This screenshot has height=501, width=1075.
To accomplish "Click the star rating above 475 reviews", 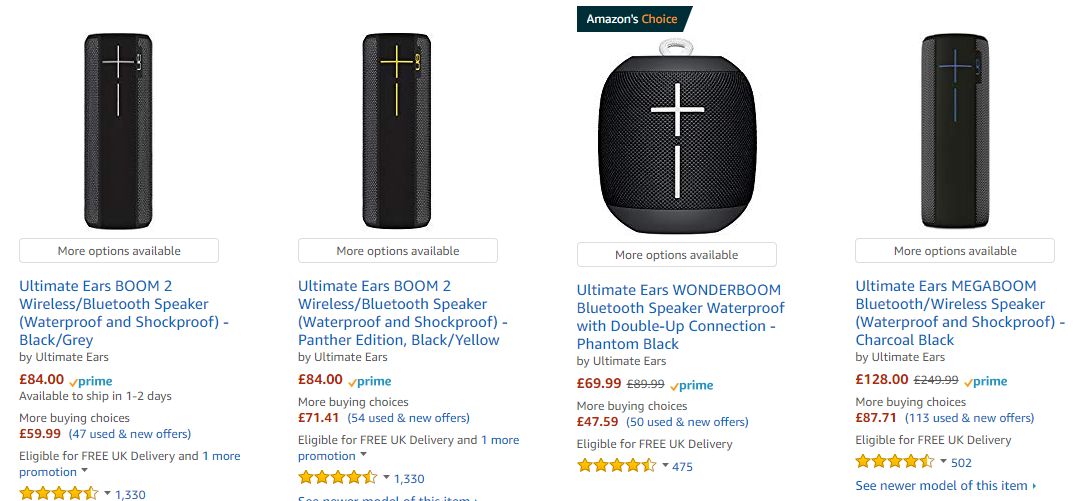I will point(617,466).
